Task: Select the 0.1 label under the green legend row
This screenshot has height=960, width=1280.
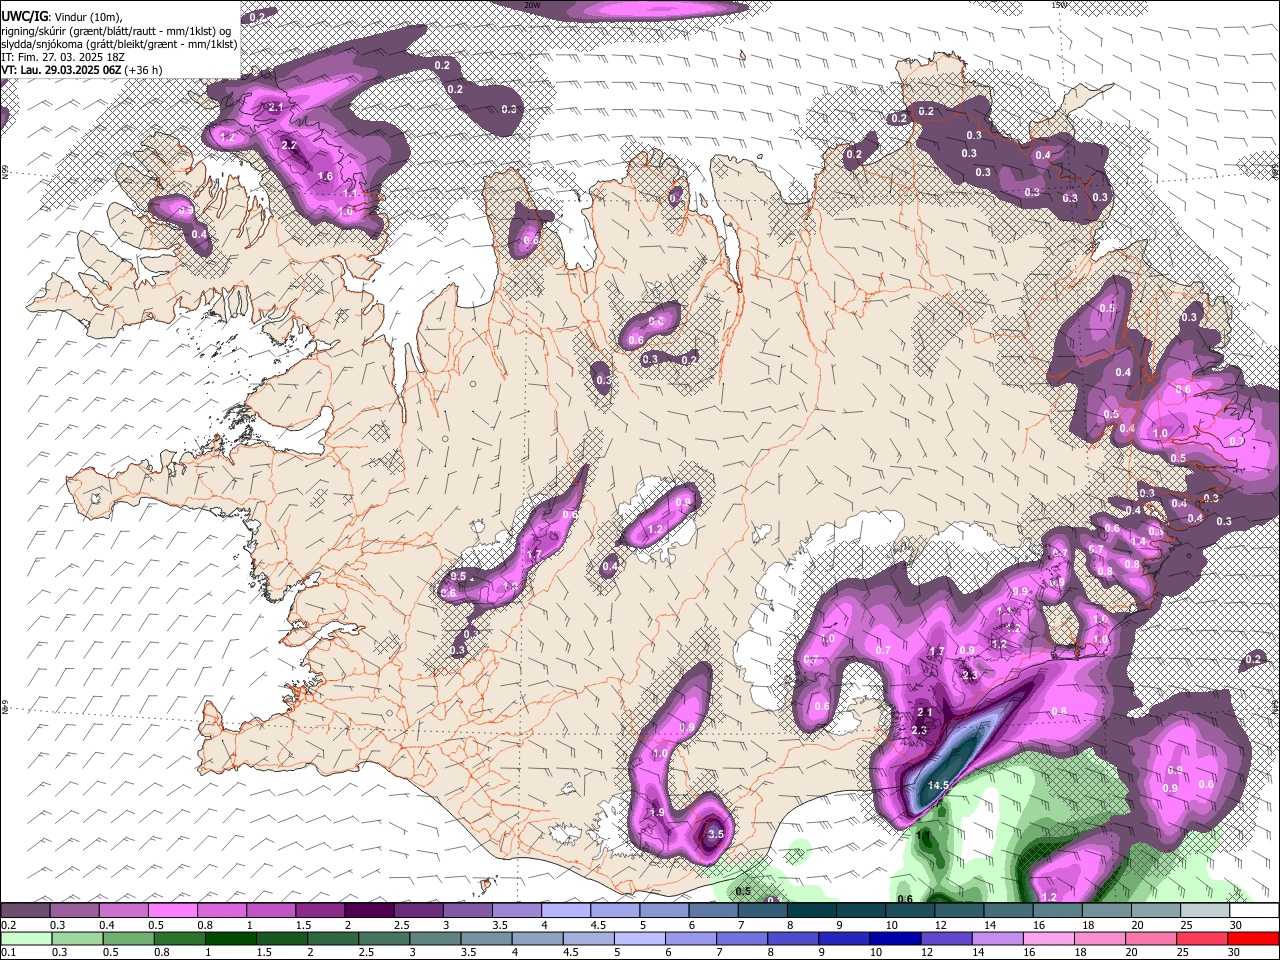Action: [x=9, y=952]
